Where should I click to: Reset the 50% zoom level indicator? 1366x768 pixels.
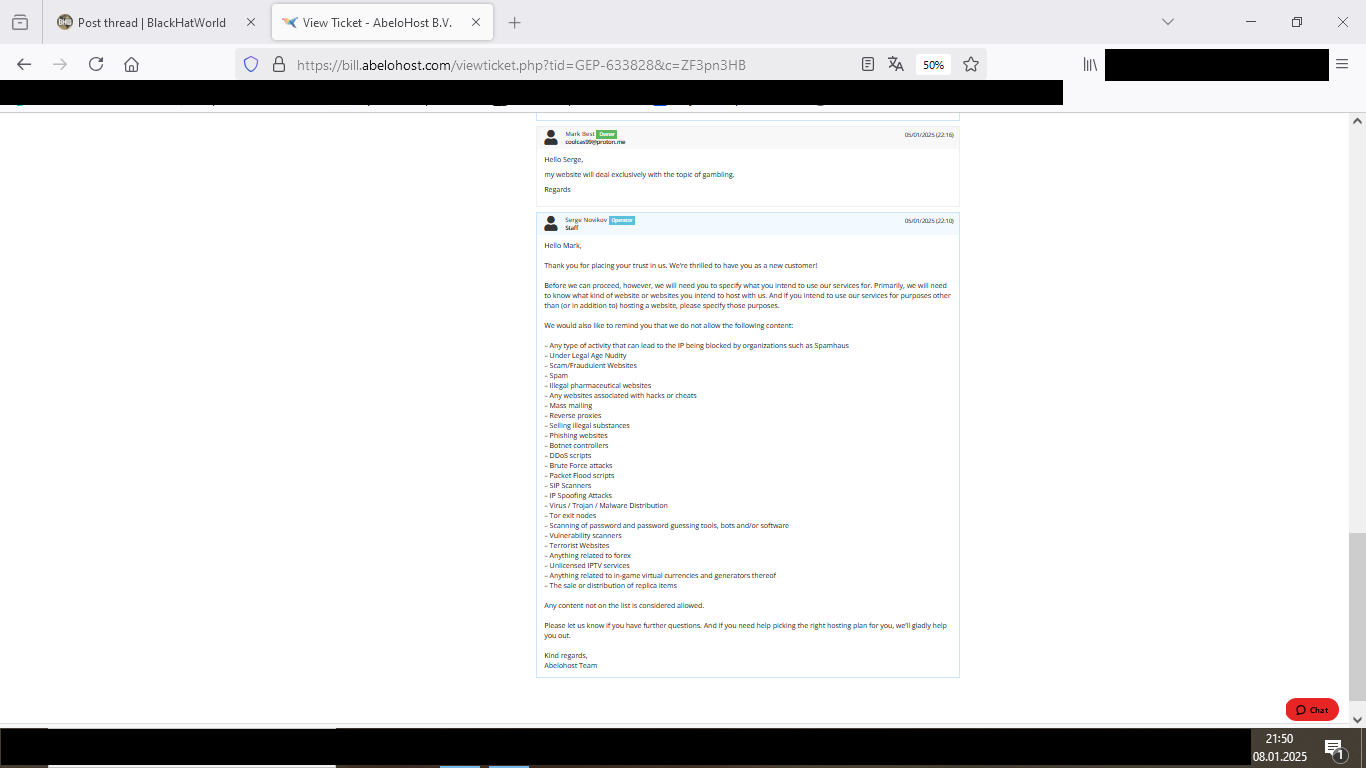point(933,64)
